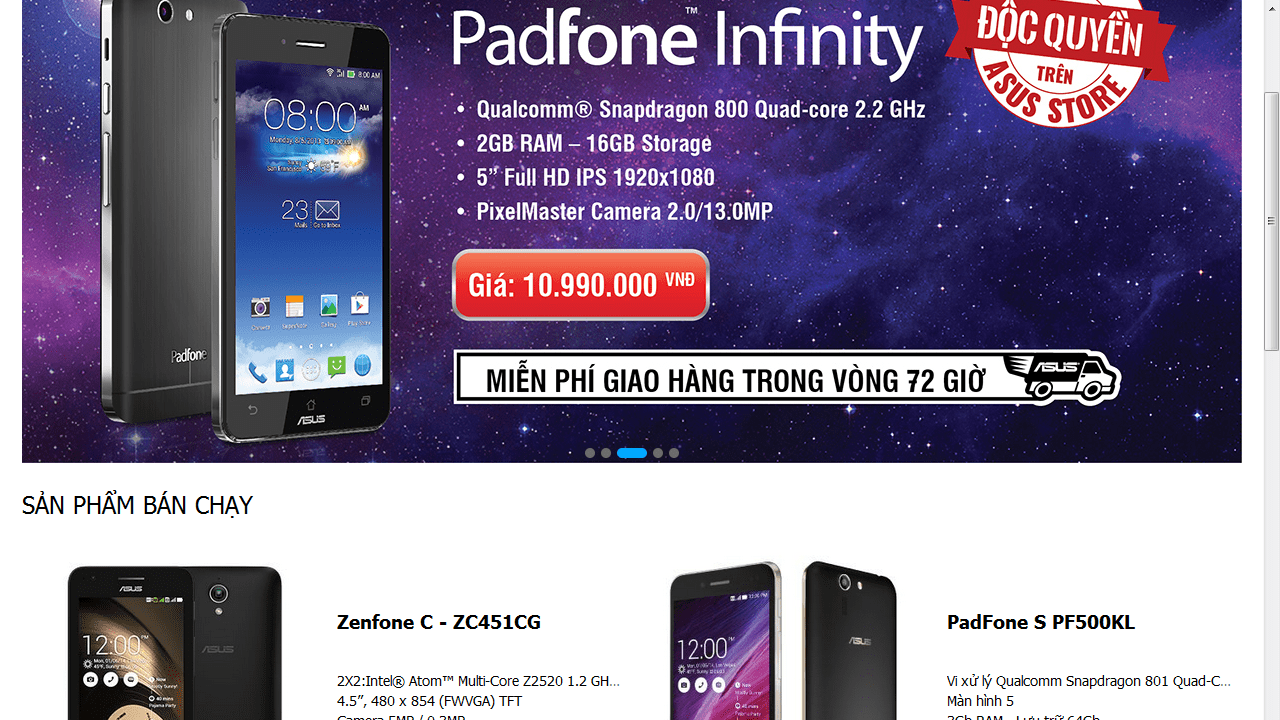Screen dimensions: 1280x720
Task: Click the ASUS delivery truck icon
Action: point(1060,376)
